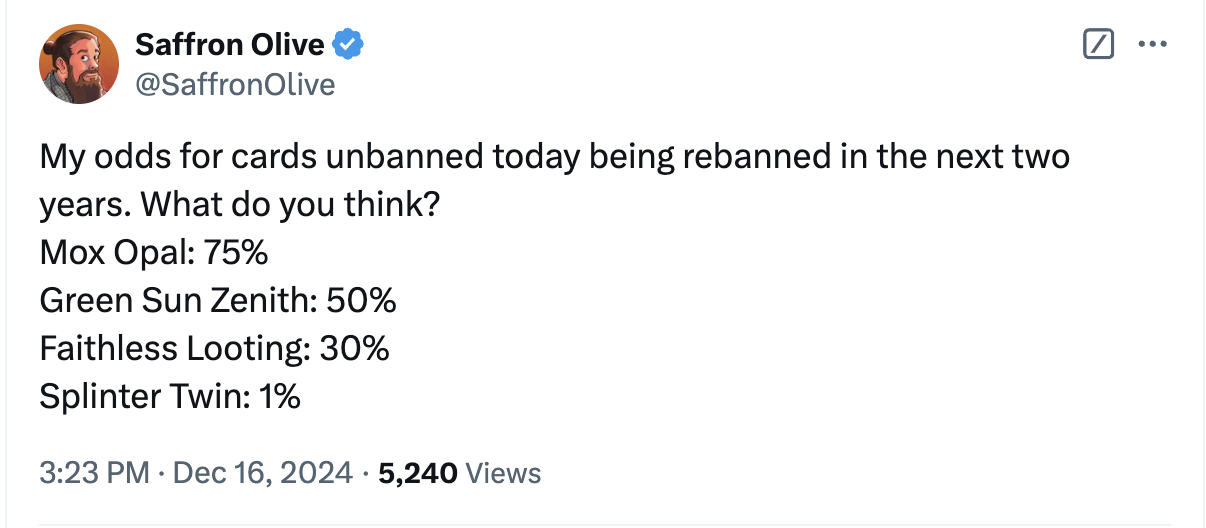Click the Views label
Viewport: 1206px width, 528px height.
click(x=504, y=472)
